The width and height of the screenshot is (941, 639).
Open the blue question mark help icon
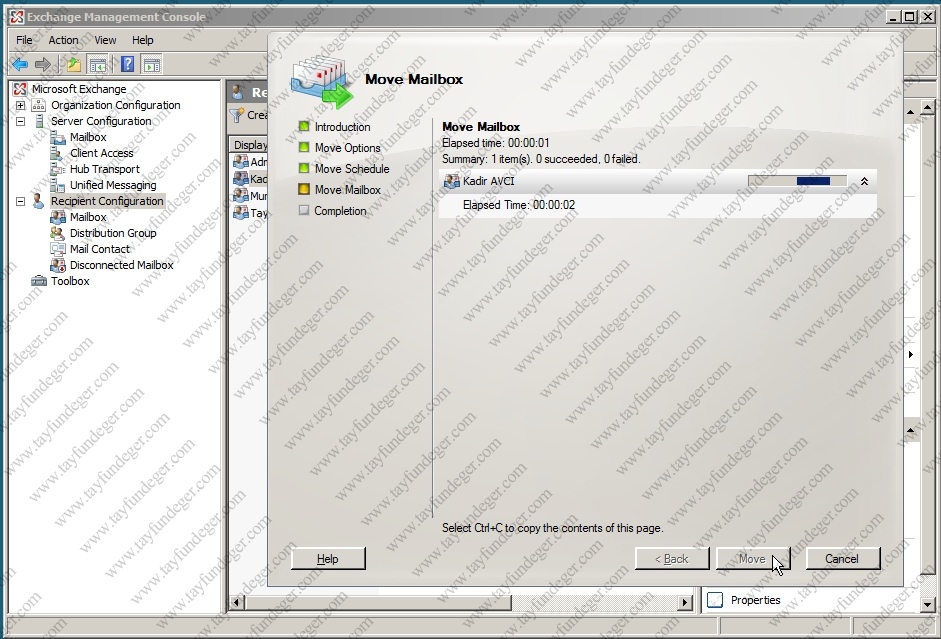[x=127, y=64]
